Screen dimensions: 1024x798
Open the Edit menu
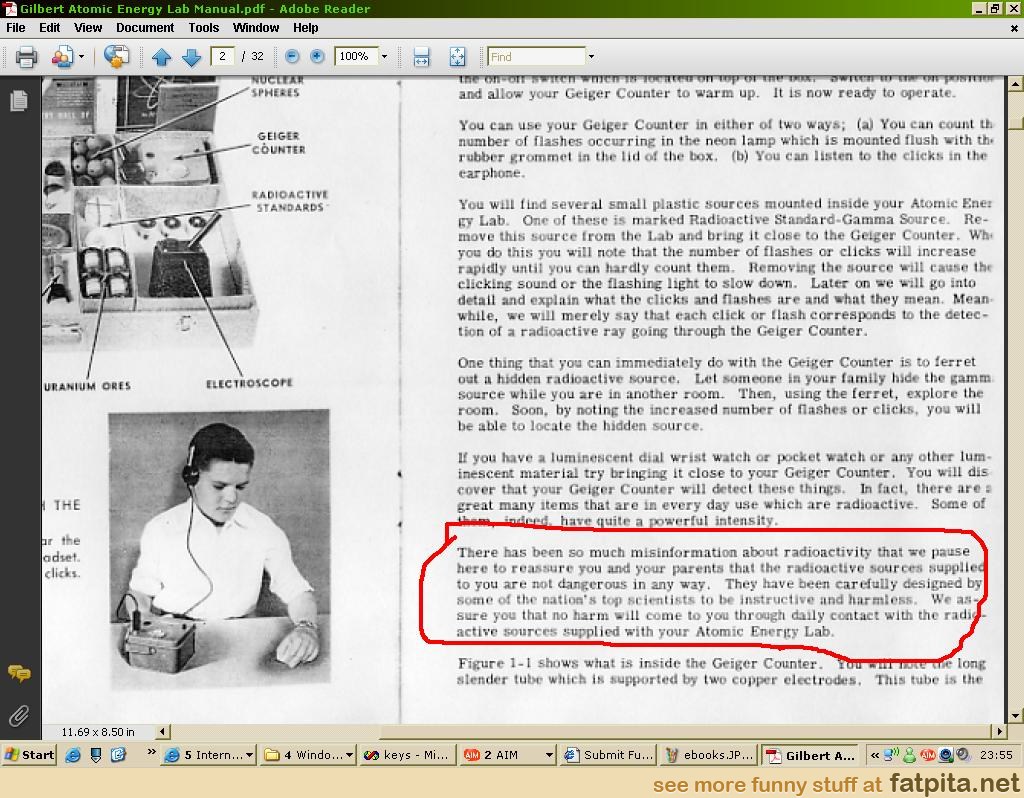(x=50, y=28)
